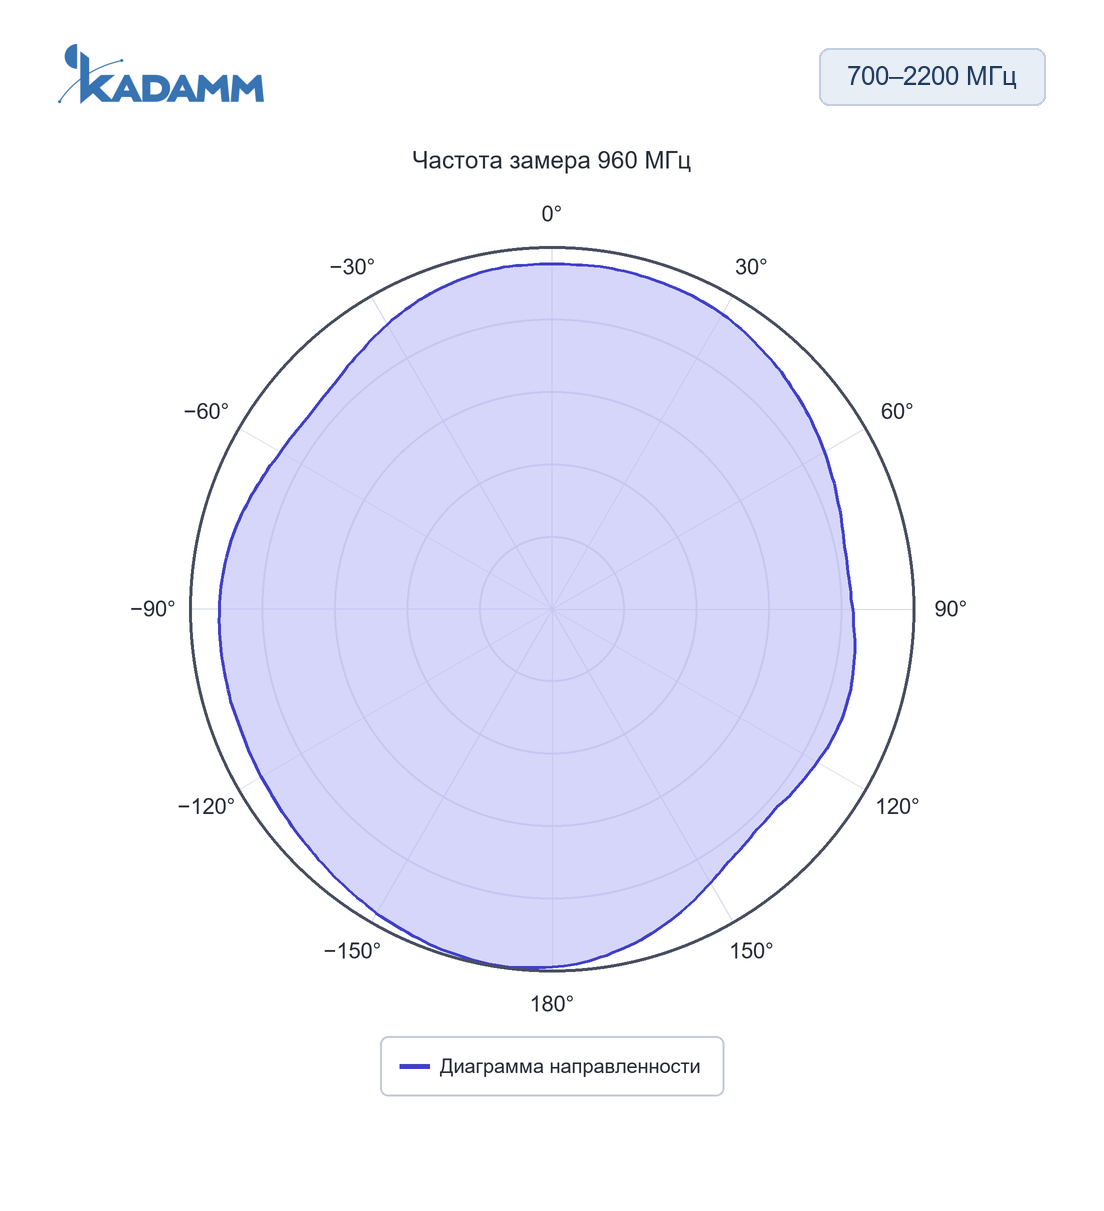Click the −30° angle label

tap(352, 267)
